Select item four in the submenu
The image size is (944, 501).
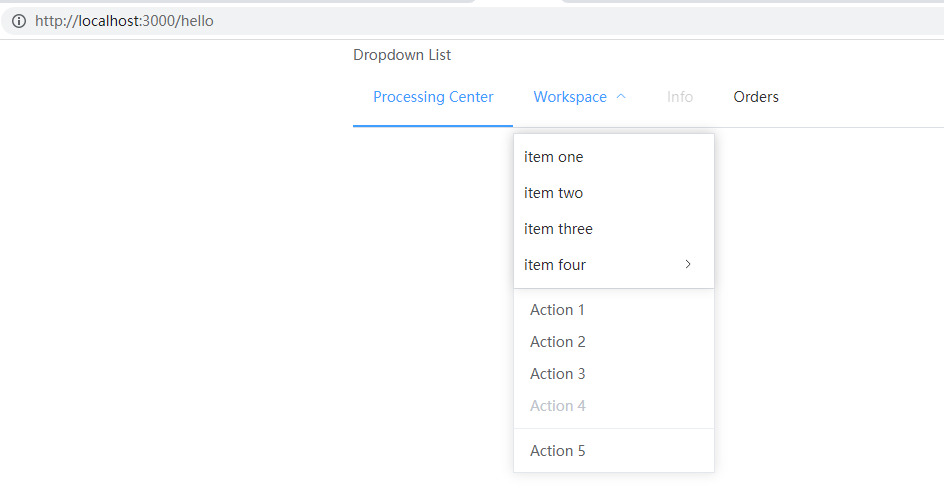pos(613,265)
